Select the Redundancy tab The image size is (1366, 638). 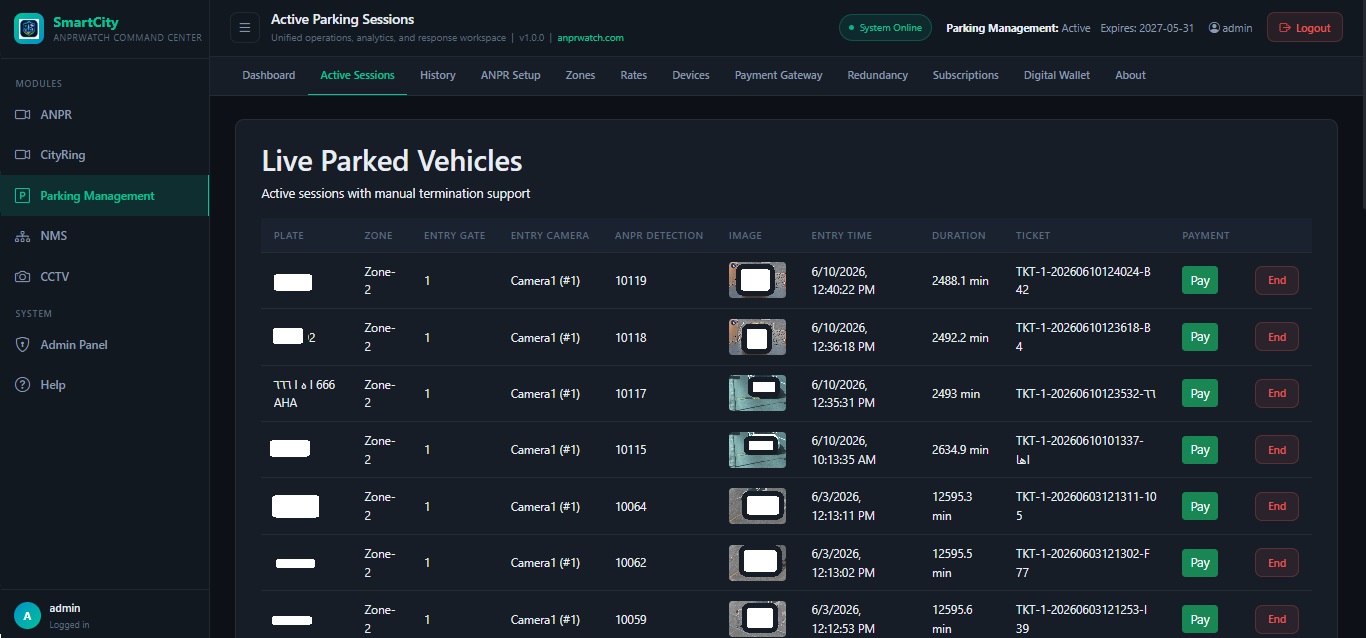coord(878,75)
